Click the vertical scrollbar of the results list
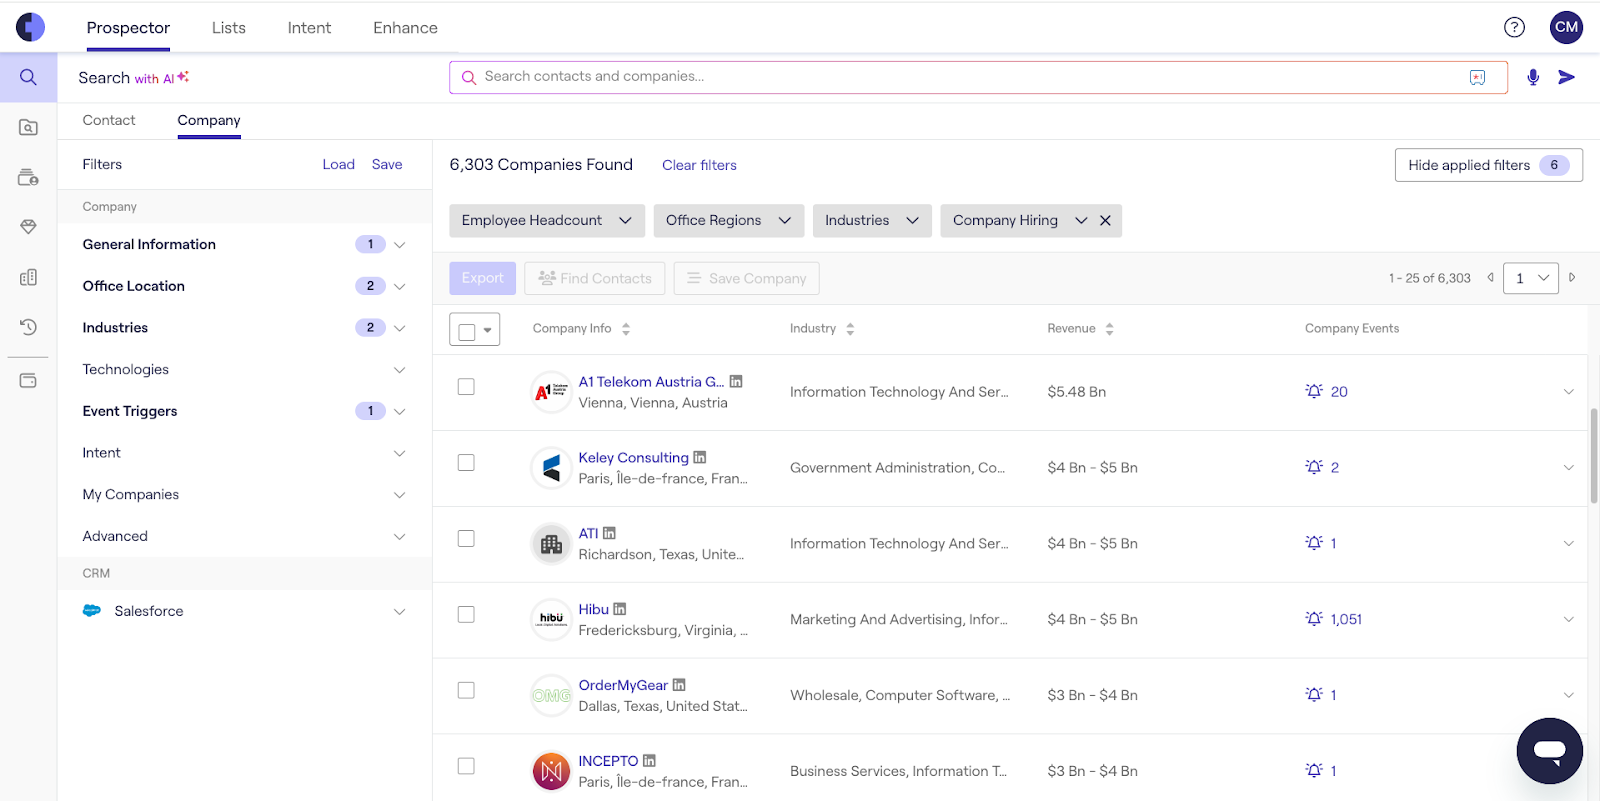Viewport: 1600px width, 801px height. click(1593, 455)
